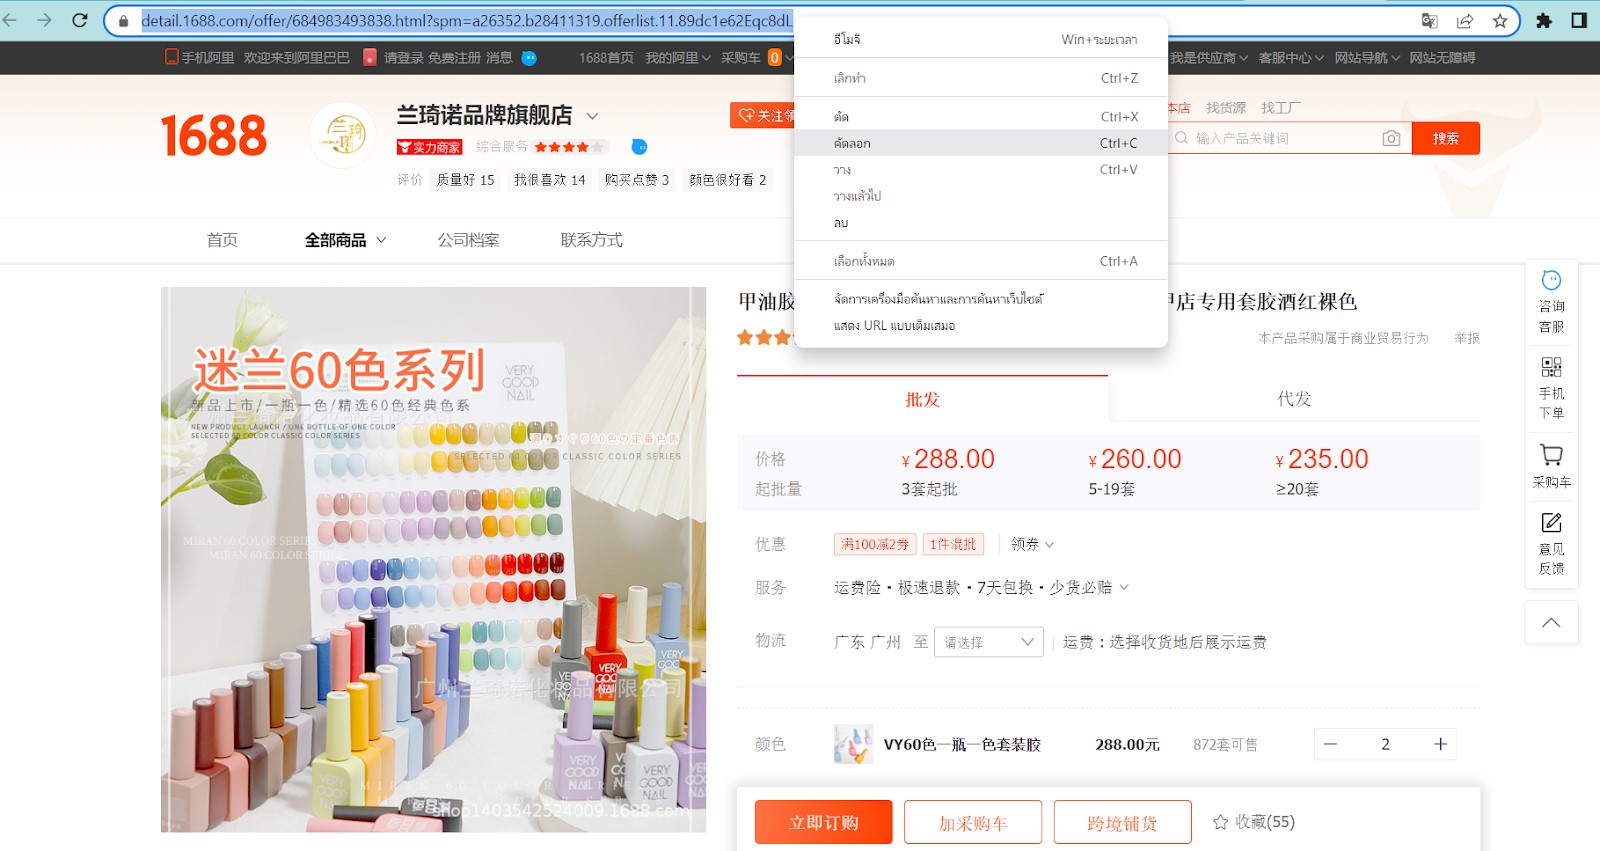Screen dimensions: 1600x851
Task: Bookmark this page with the star icon
Action: [1500, 20]
